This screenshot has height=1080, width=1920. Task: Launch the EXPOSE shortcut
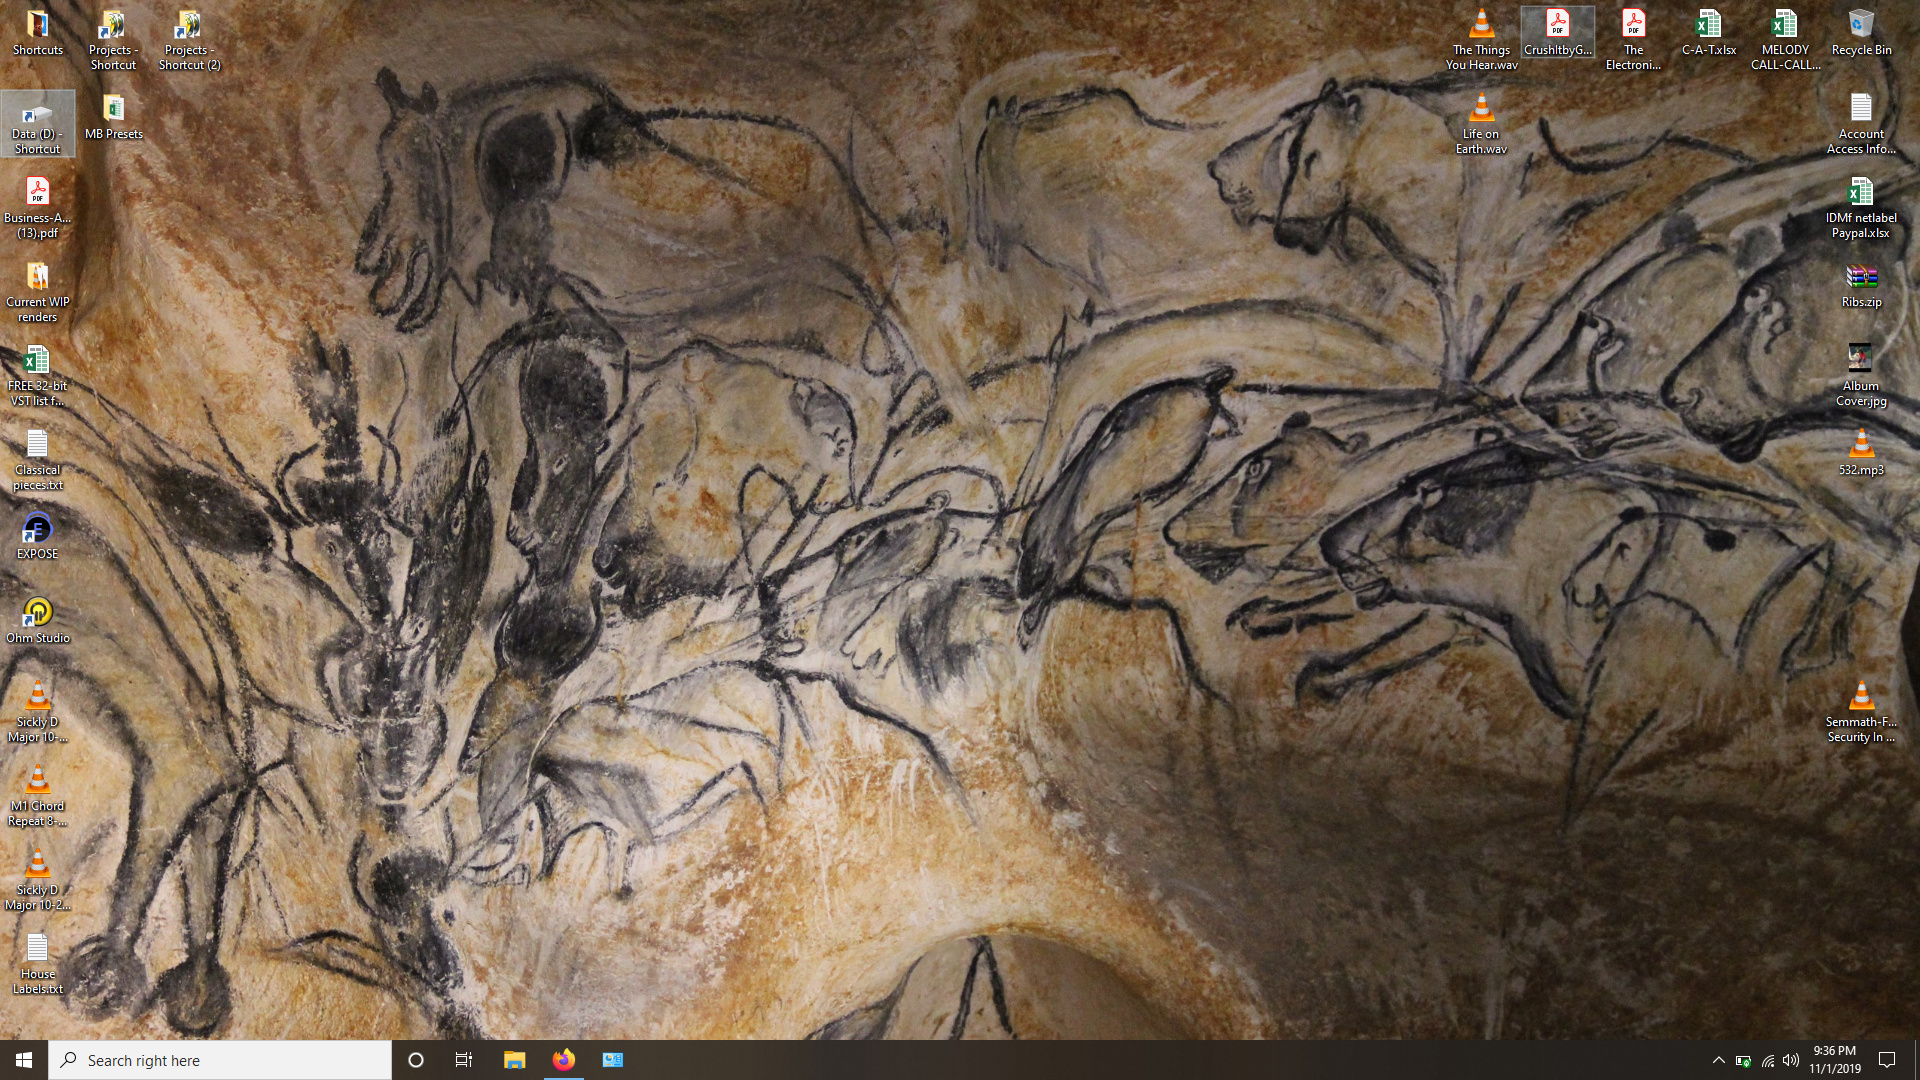(x=37, y=536)
